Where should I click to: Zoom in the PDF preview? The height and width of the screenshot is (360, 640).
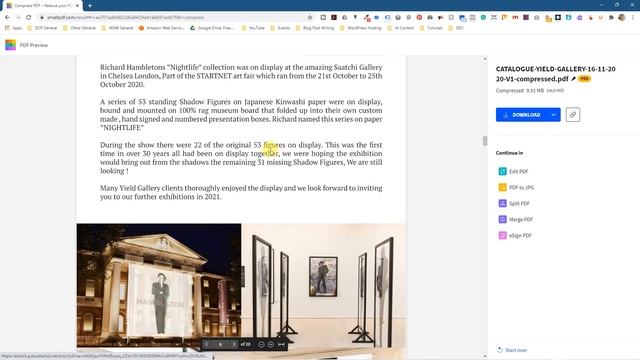(271, 344)
